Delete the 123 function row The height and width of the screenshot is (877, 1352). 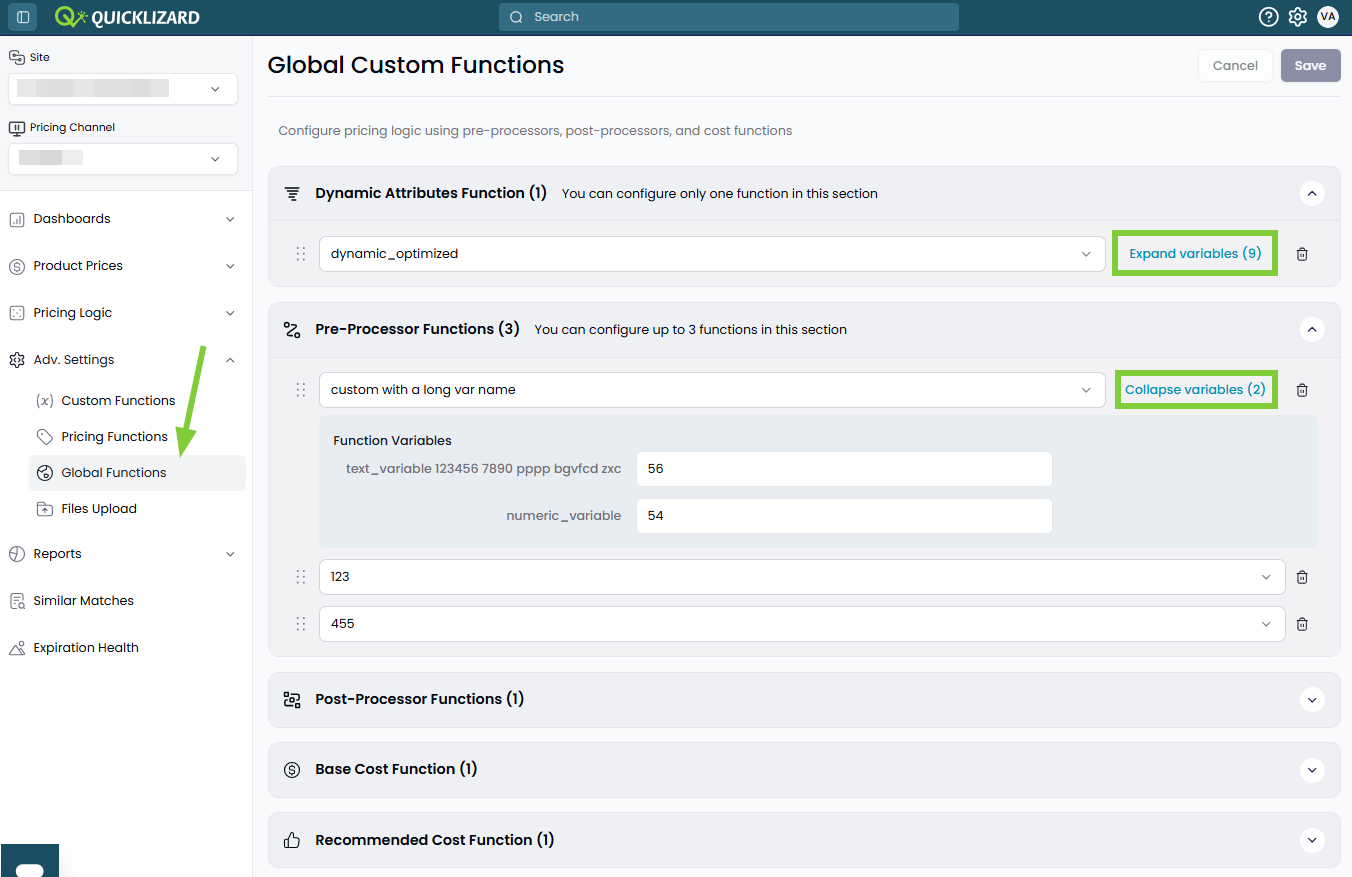coord(1302,577)
